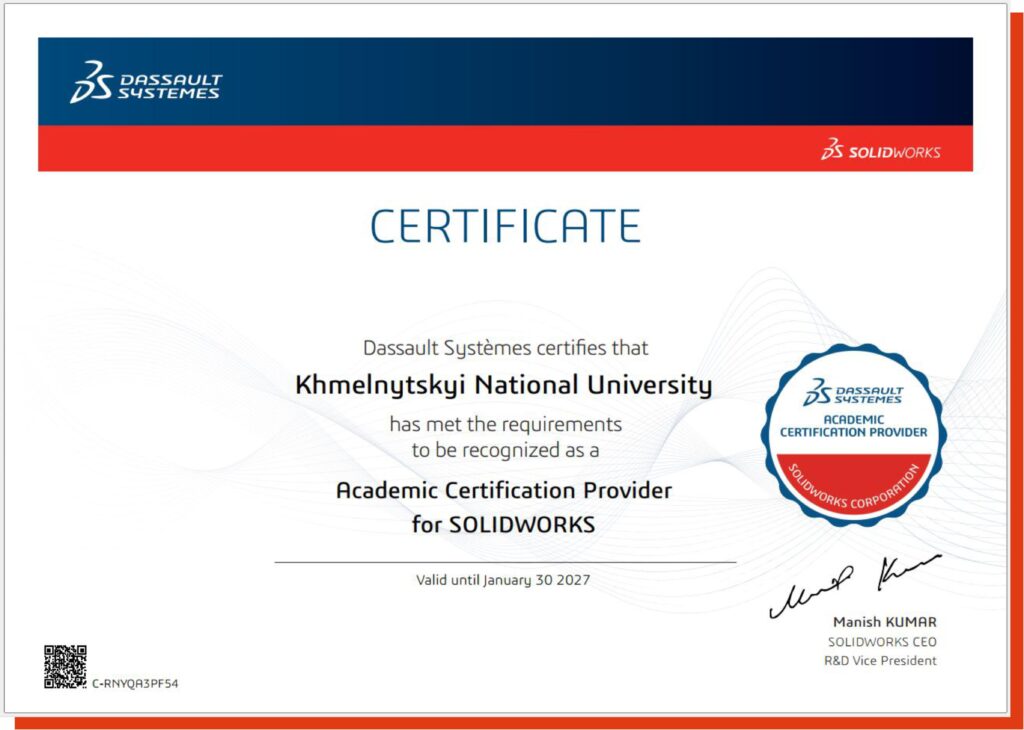Select the SOLIDWORKS CORPORATION ribbon on the seal
The width and height of the screenshot is (1024, 730).
click(850, 490)
